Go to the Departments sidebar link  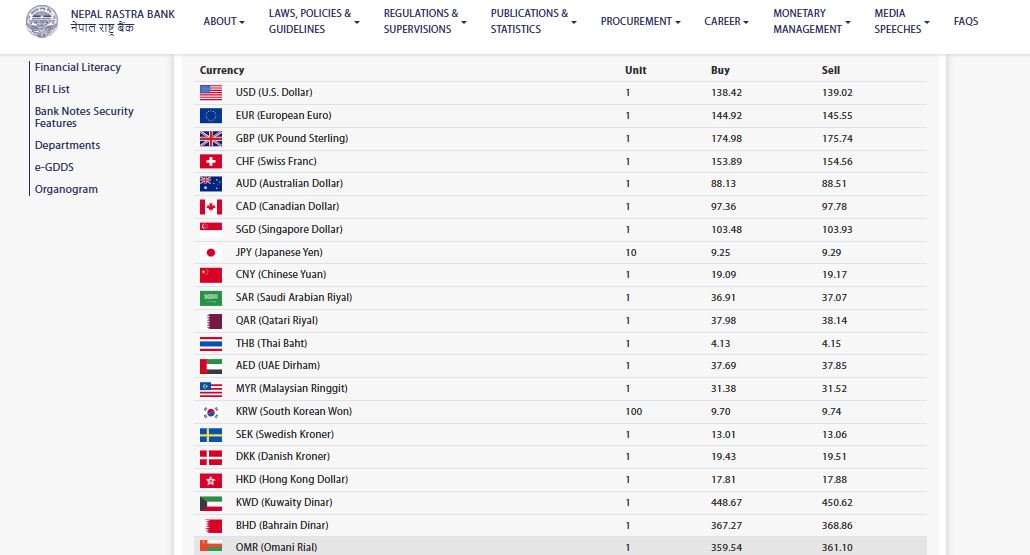(x=68, y=145)
